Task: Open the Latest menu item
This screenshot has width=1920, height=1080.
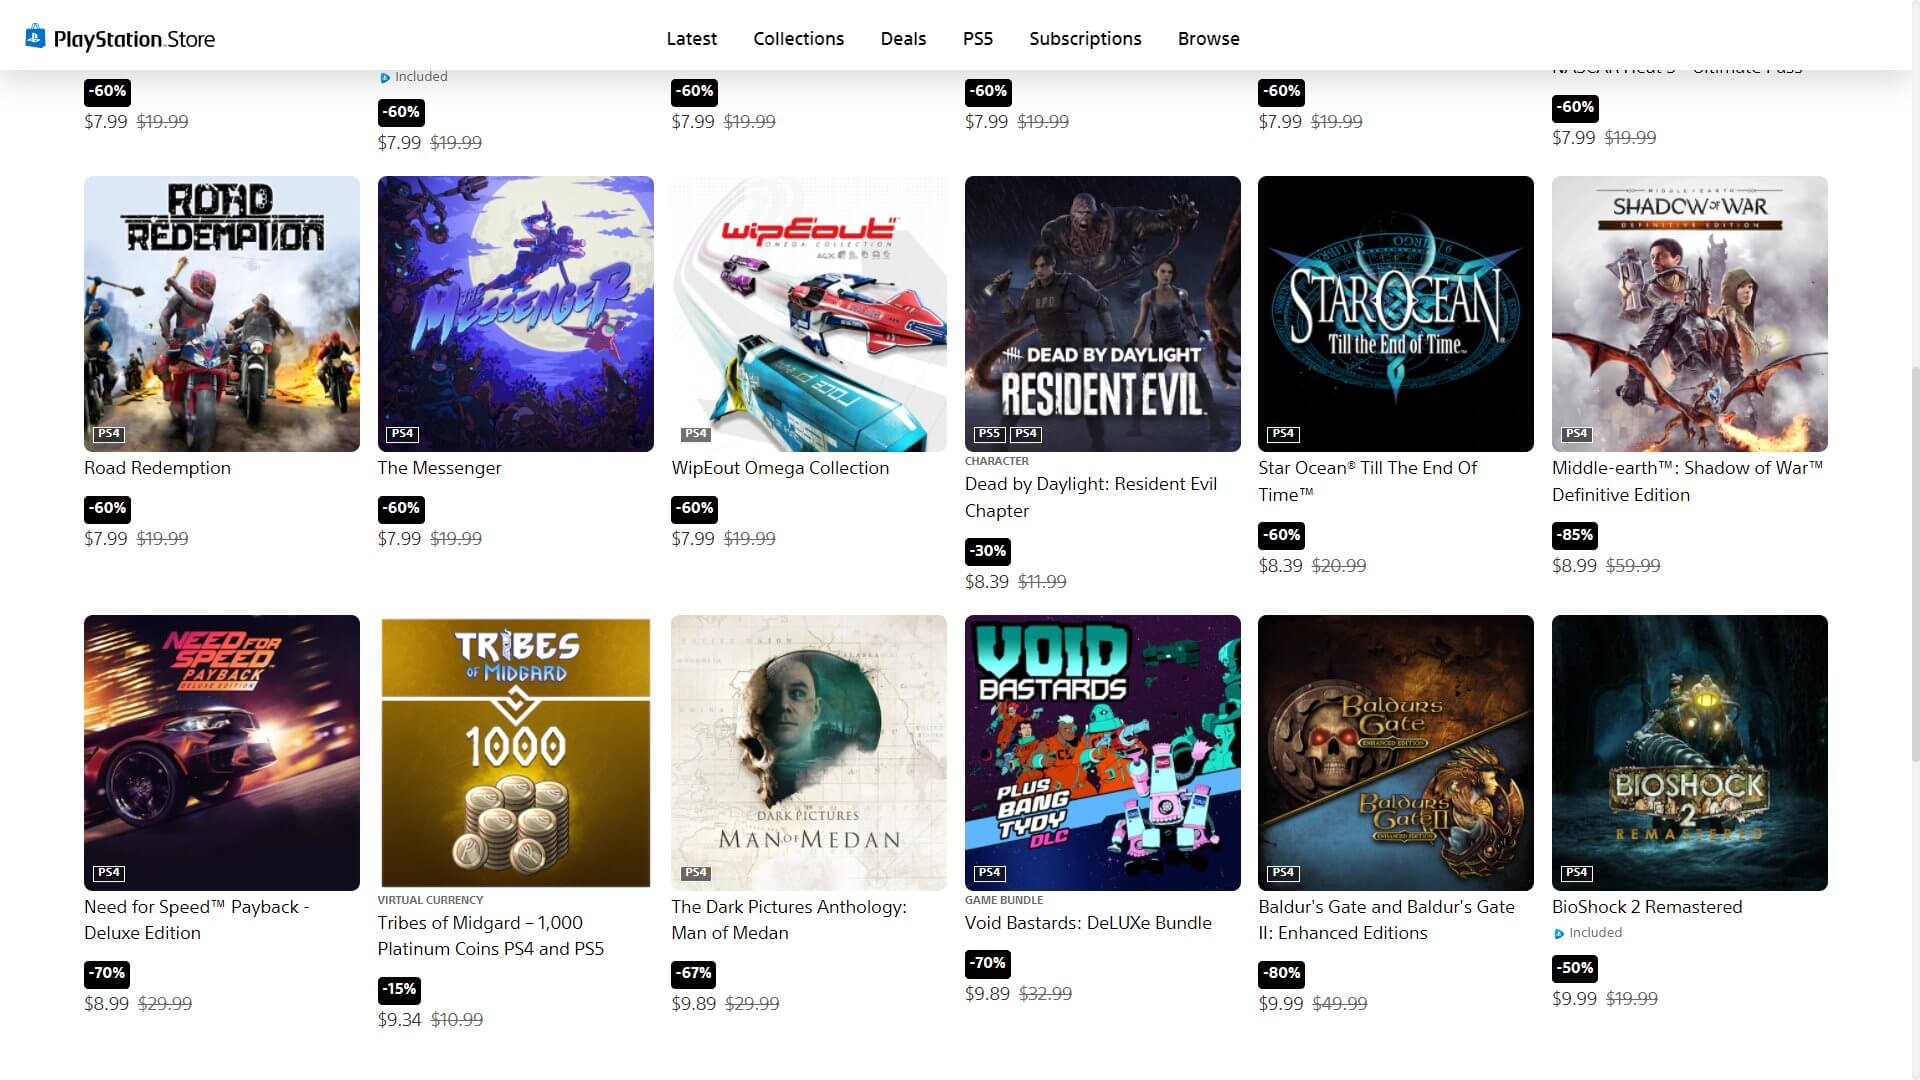Action: [692, 38]
